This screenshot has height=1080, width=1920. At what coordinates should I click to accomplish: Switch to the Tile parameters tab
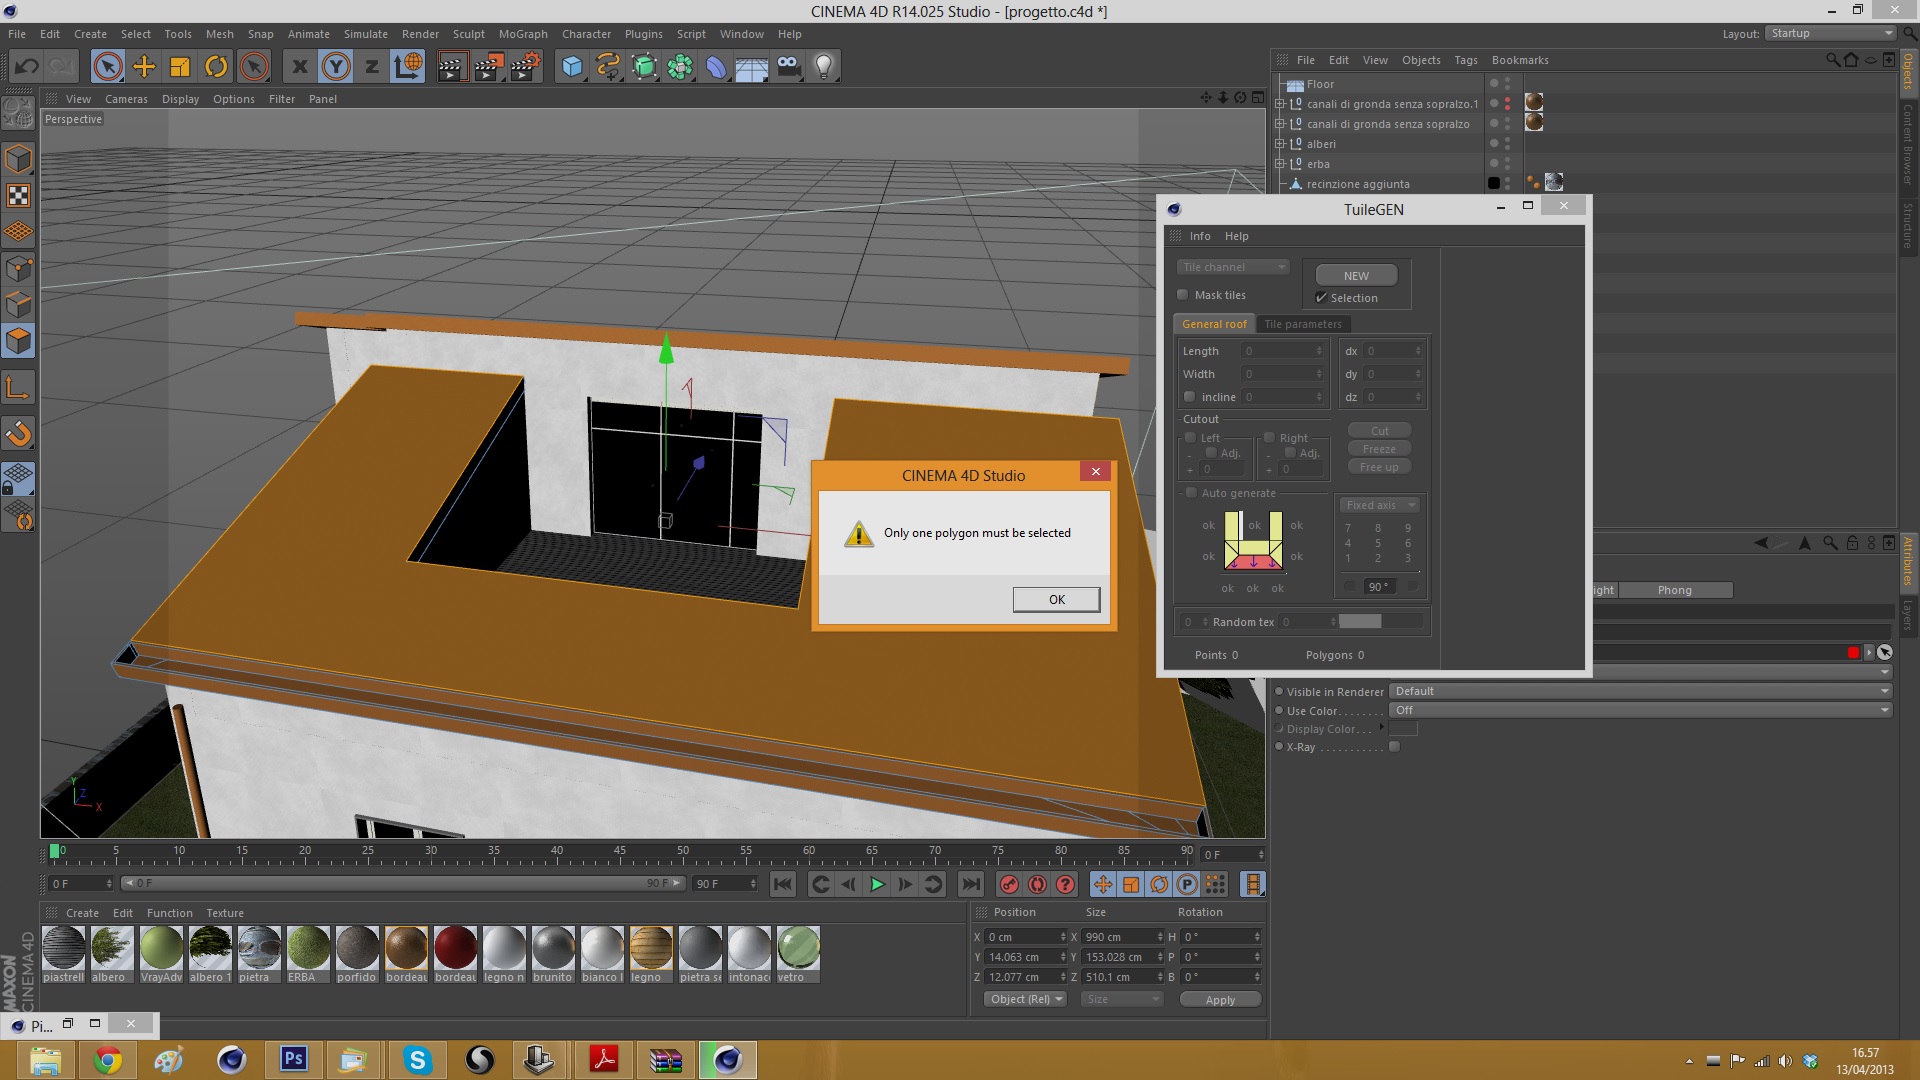tap(1302, 324)
